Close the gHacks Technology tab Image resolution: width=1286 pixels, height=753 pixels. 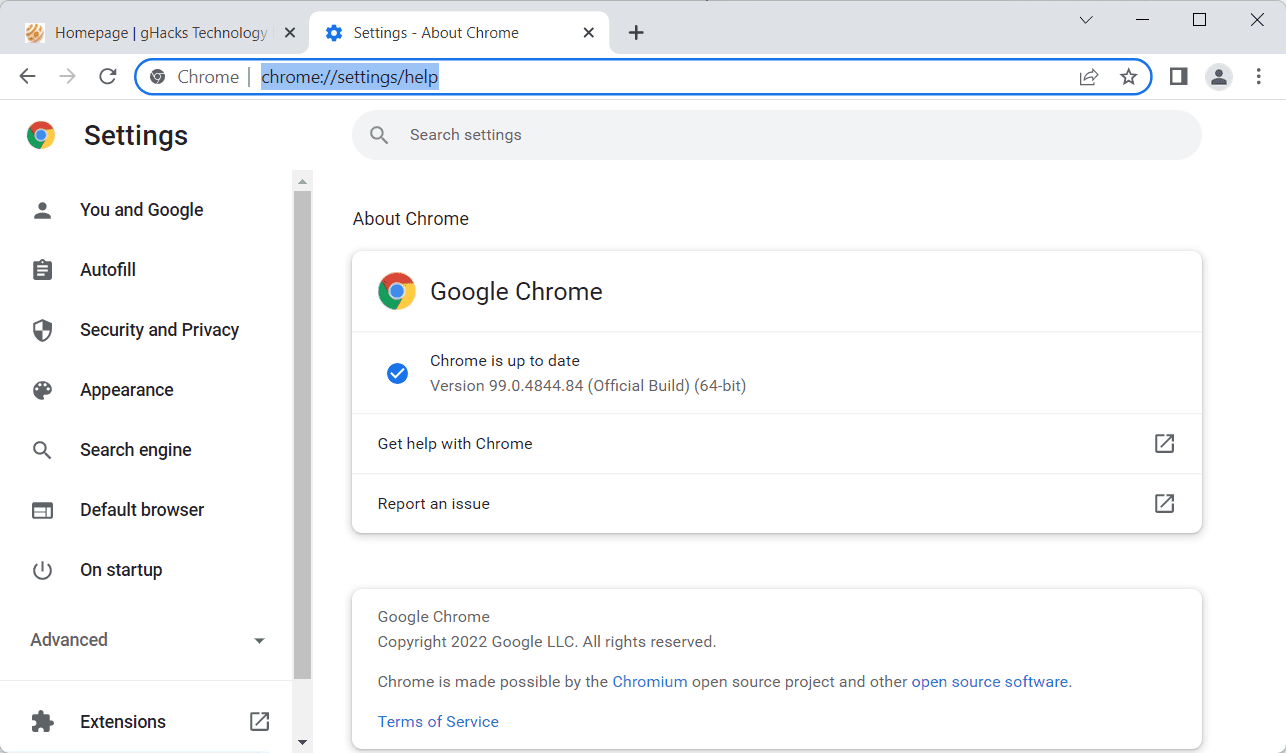click(x=290, y=33)
